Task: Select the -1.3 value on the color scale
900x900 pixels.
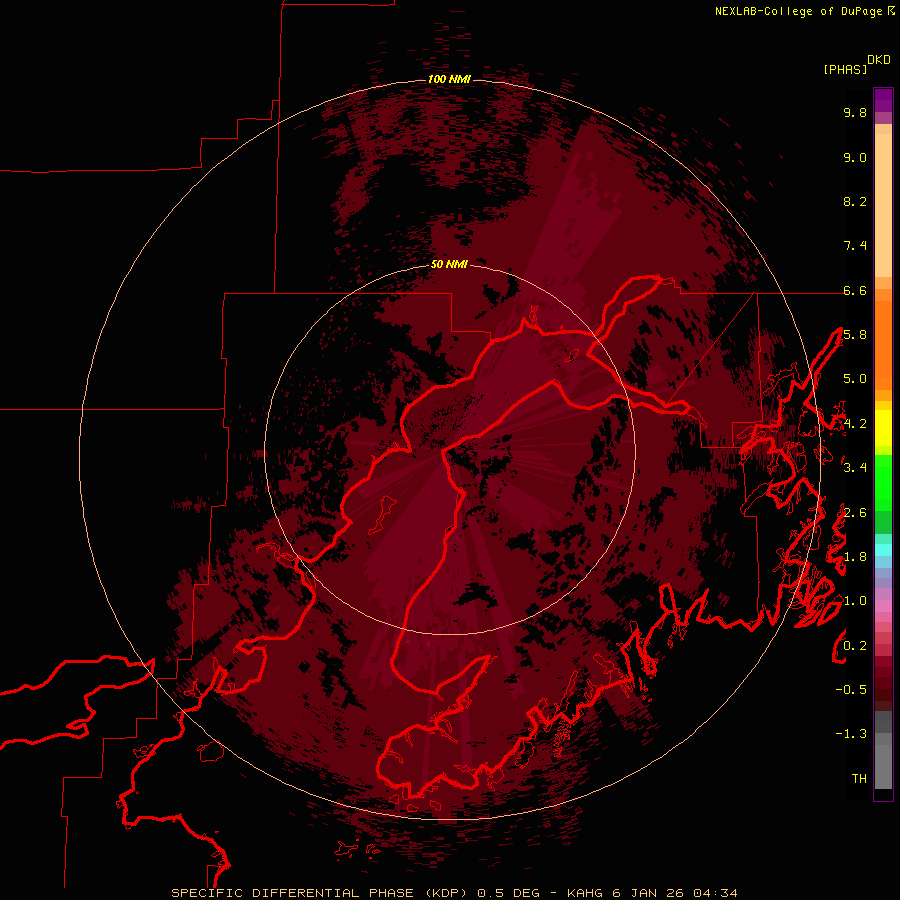Action: 851,734
